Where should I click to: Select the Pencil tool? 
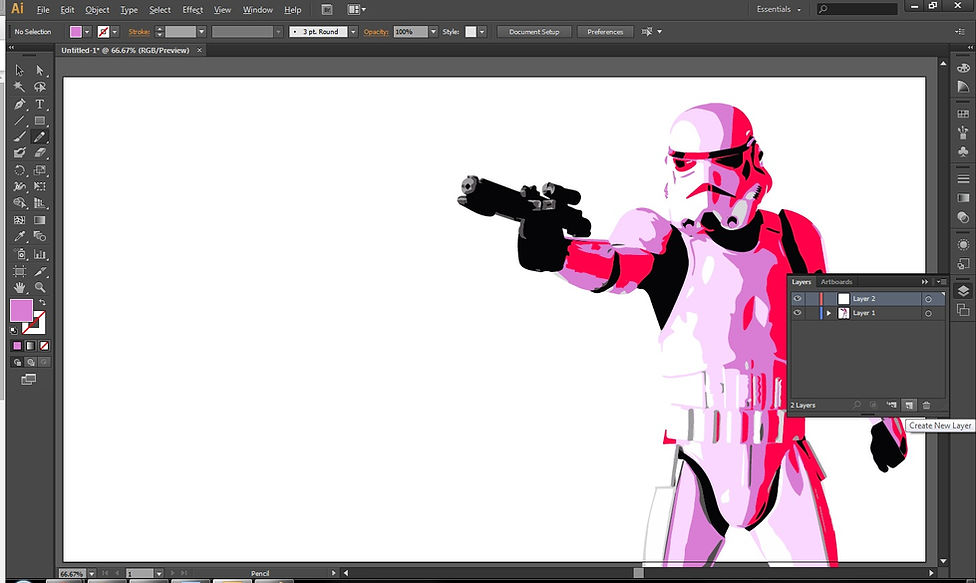click(40, 137)
